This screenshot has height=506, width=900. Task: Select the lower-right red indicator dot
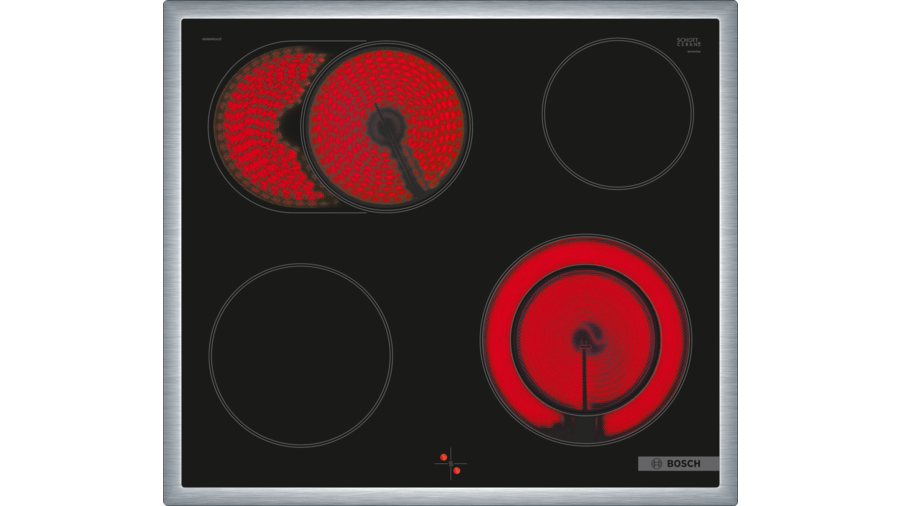point(457,469)
